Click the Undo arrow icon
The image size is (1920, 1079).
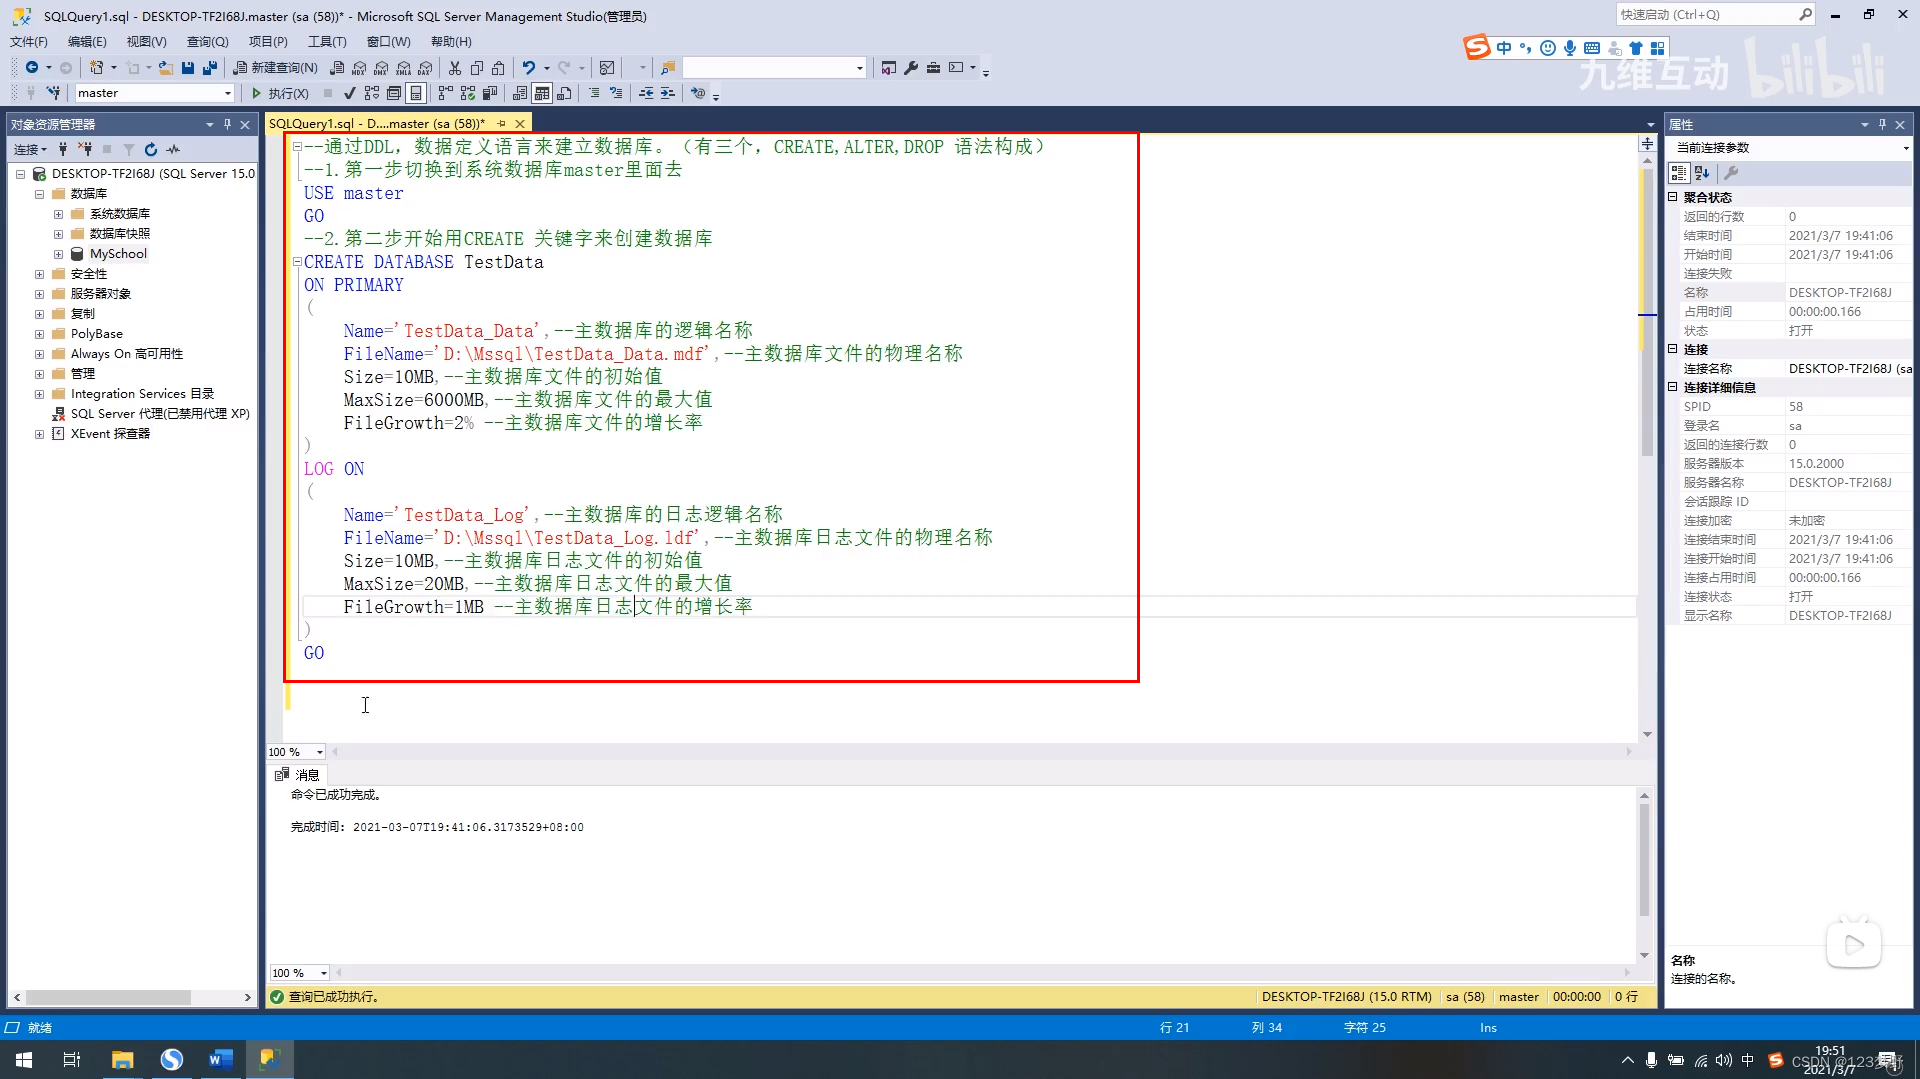[x=529, y=67]
